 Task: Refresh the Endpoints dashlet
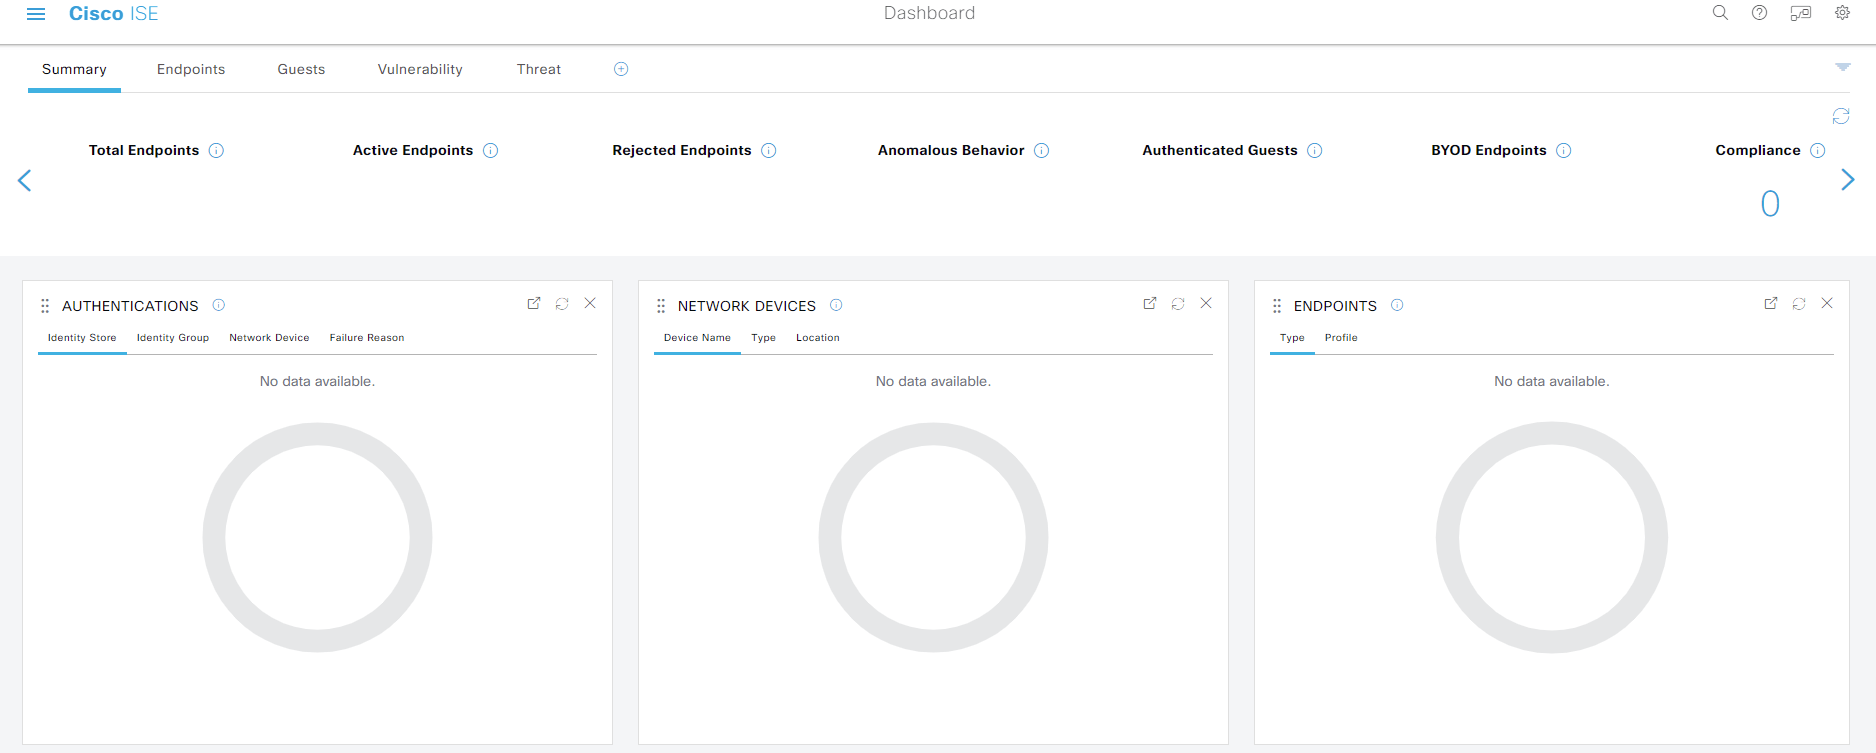1799,303
